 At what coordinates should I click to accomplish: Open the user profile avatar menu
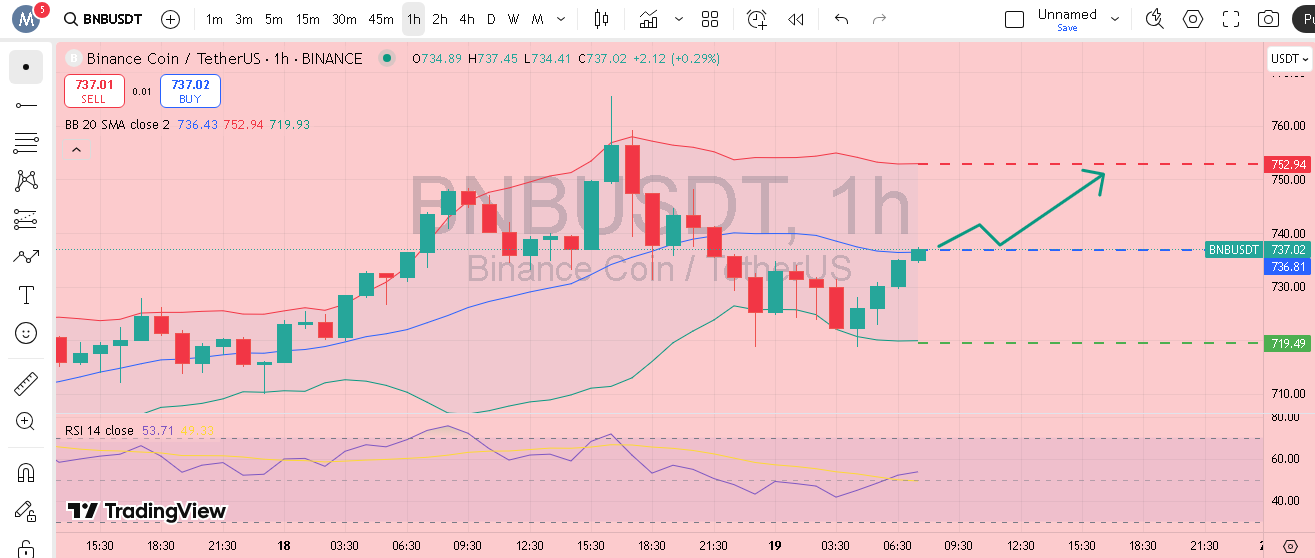click(26, 19)
